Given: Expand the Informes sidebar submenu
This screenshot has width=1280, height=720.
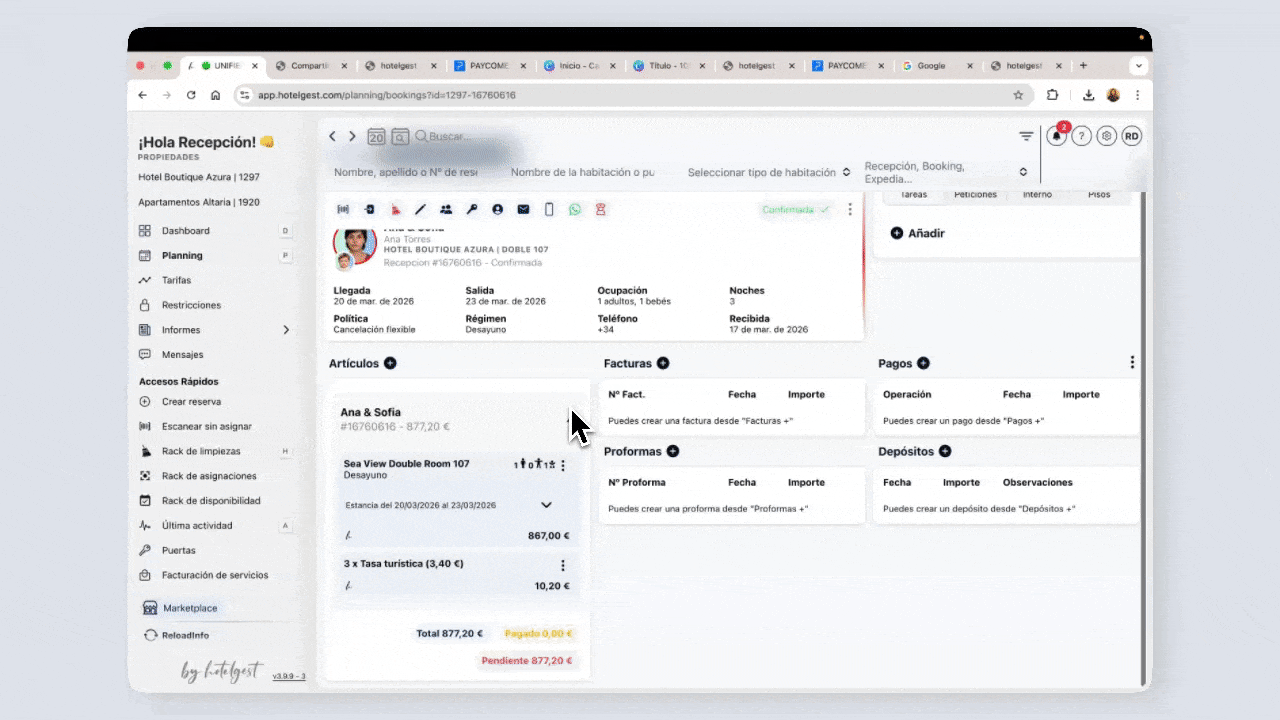Looking at the screenshot, I should point(286,330).
